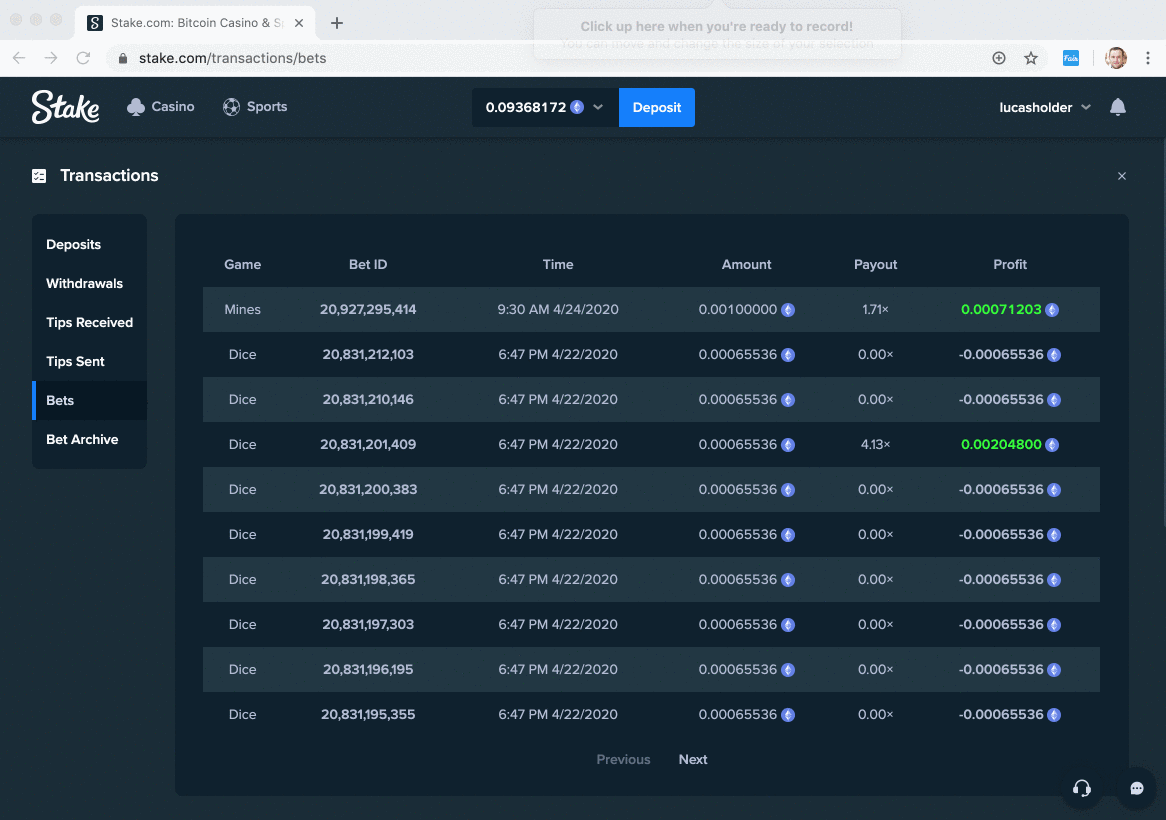The height and width of the screenshot is (820, 1166).
Task: Open bet ID 20,831,197,303
Action: (x=368, y=624)
